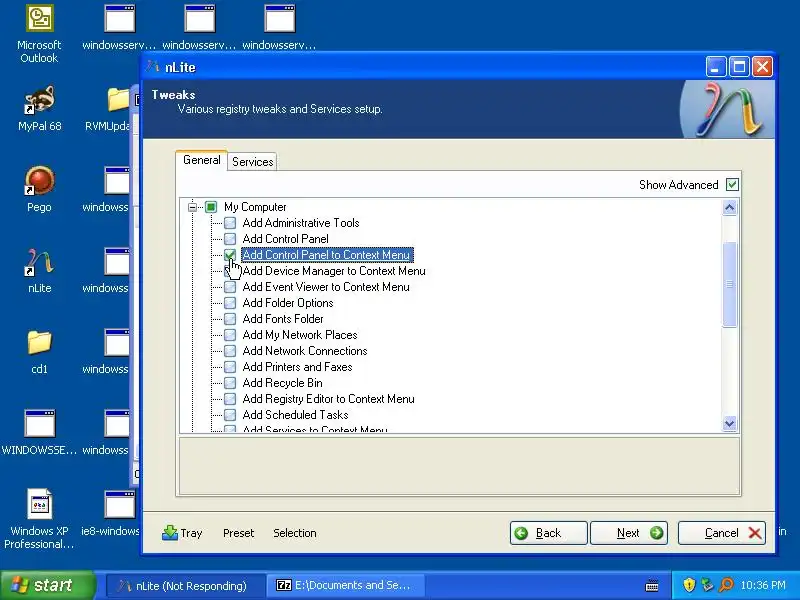Toggle the My Computer group checkbox

211,207
